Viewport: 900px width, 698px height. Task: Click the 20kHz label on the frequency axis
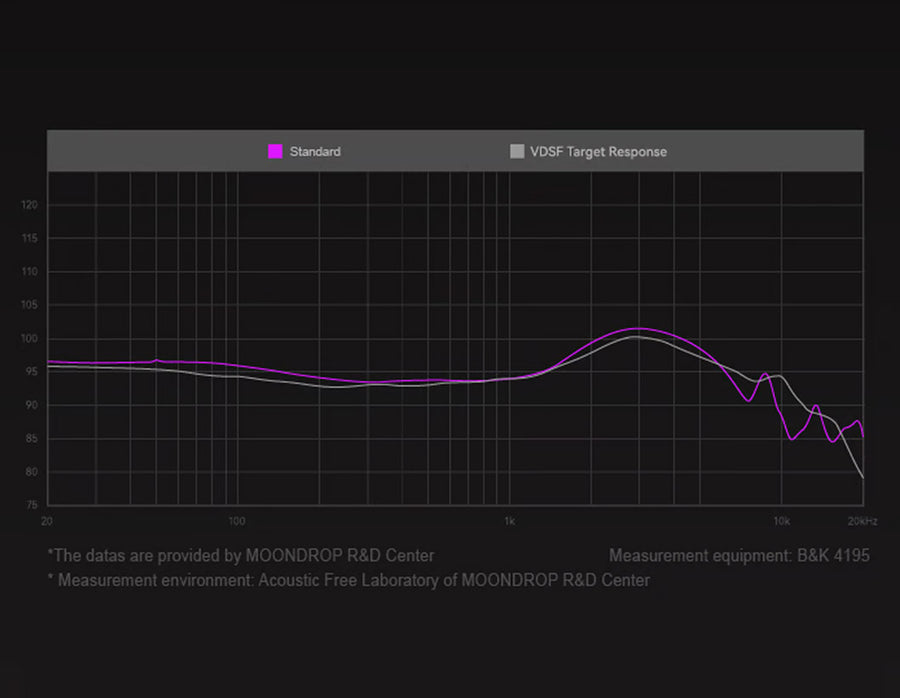863,522
